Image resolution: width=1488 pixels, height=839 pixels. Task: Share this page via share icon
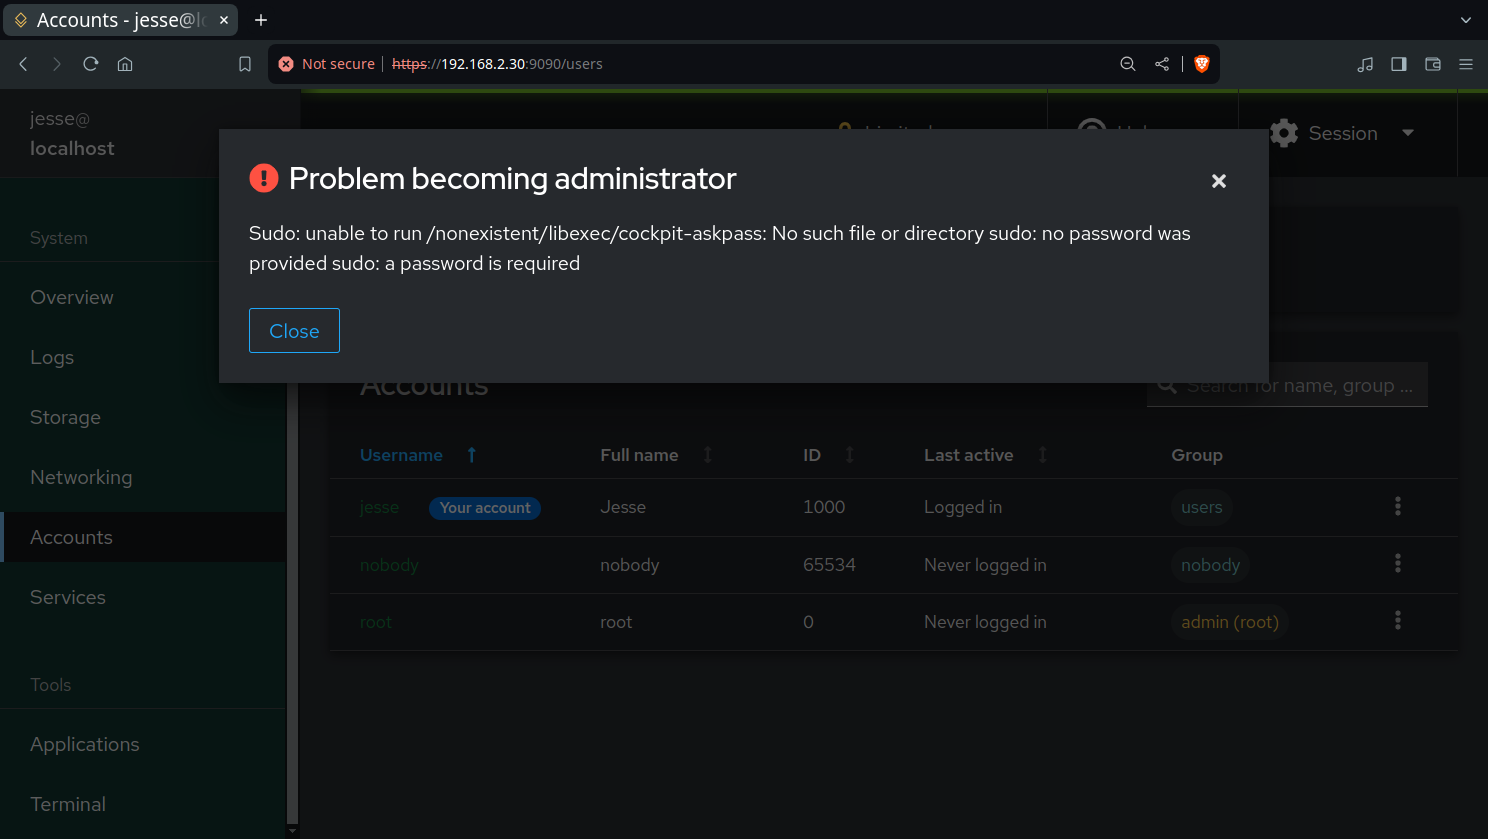tap(1162, 64)
